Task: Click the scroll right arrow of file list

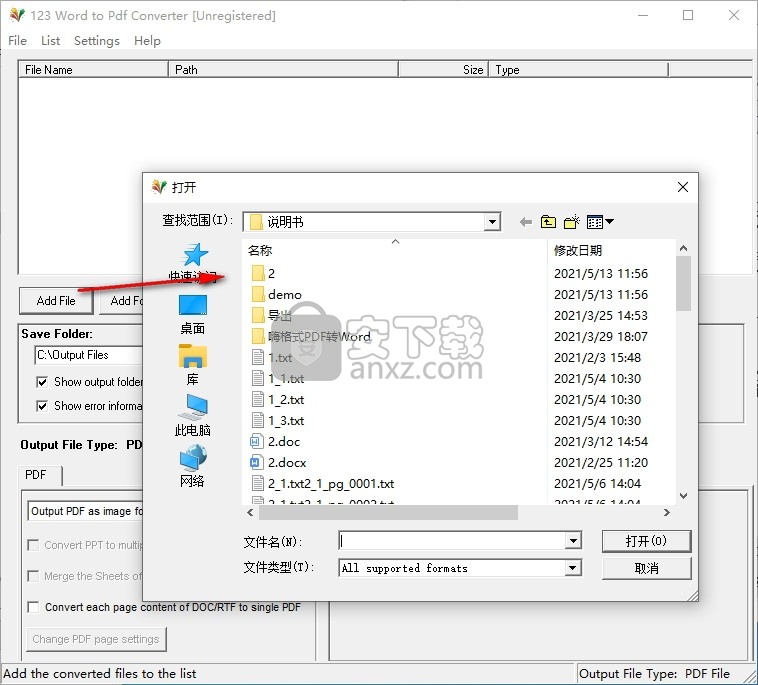Action: coord(667,512)
